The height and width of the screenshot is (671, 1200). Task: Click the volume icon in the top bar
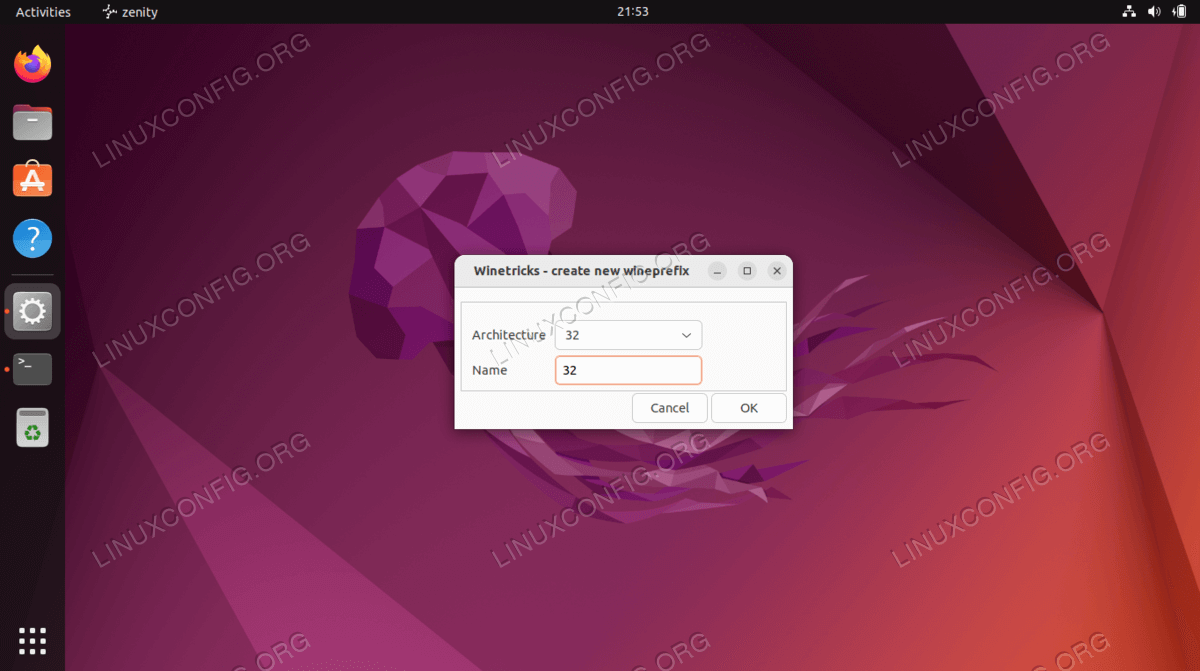(x=1154, y=12)
